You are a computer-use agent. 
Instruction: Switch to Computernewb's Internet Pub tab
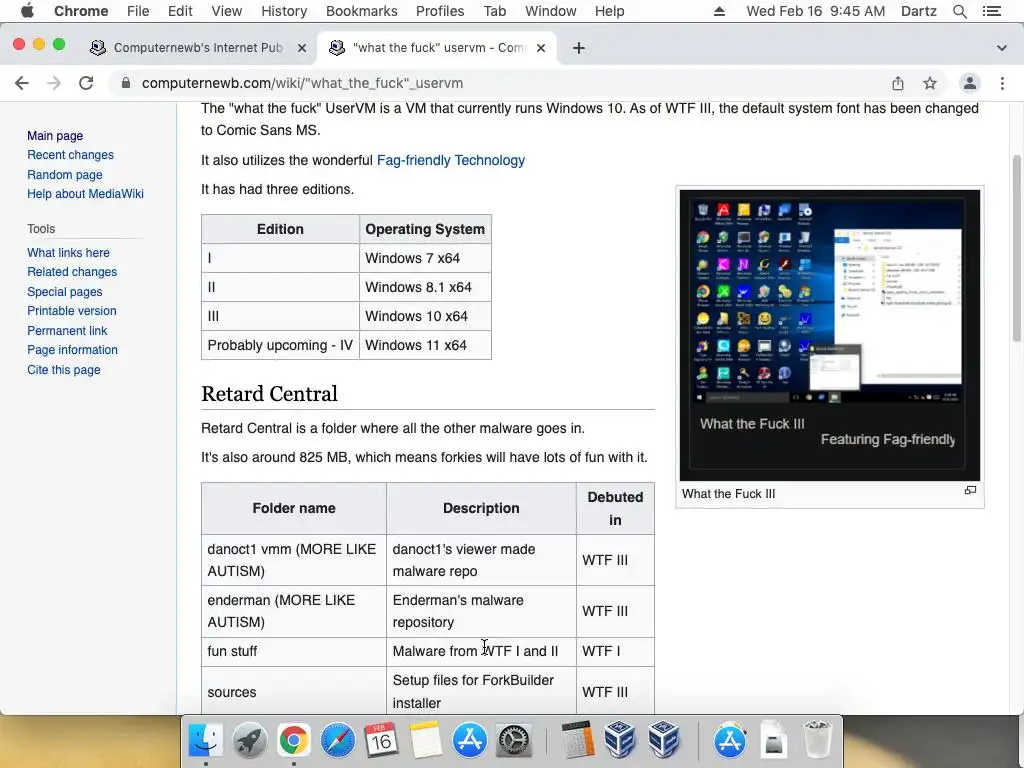[x=198, y=48]
